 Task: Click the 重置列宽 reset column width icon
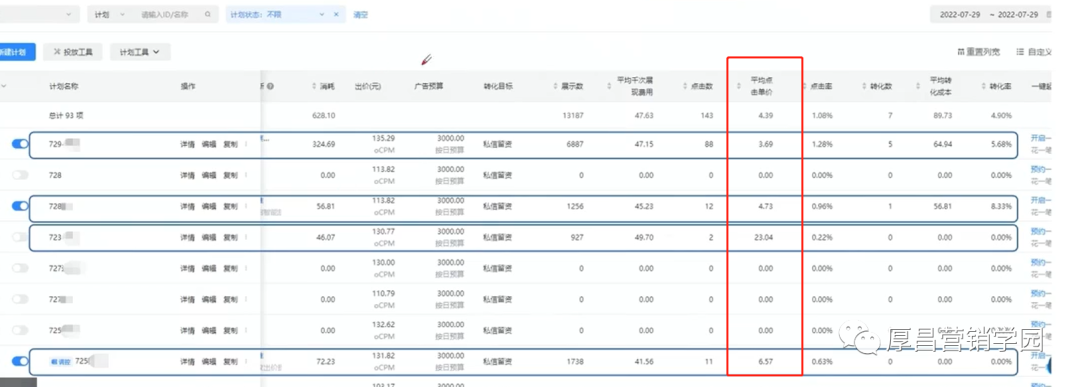click(x=961, y=52)
